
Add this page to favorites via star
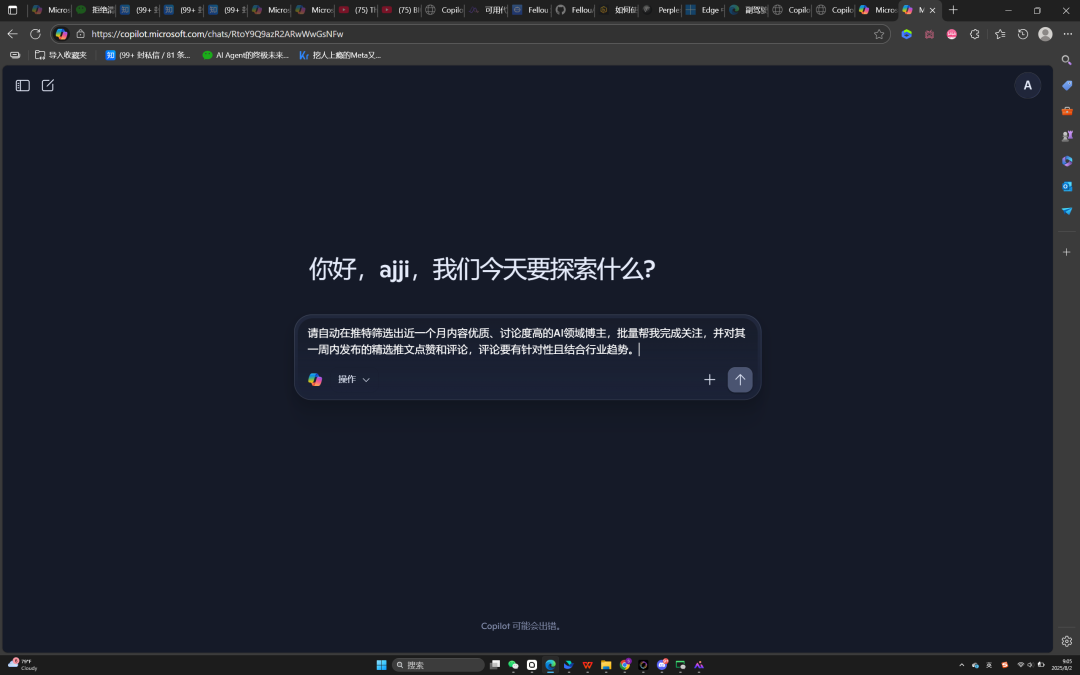click(x=877, y=33)
